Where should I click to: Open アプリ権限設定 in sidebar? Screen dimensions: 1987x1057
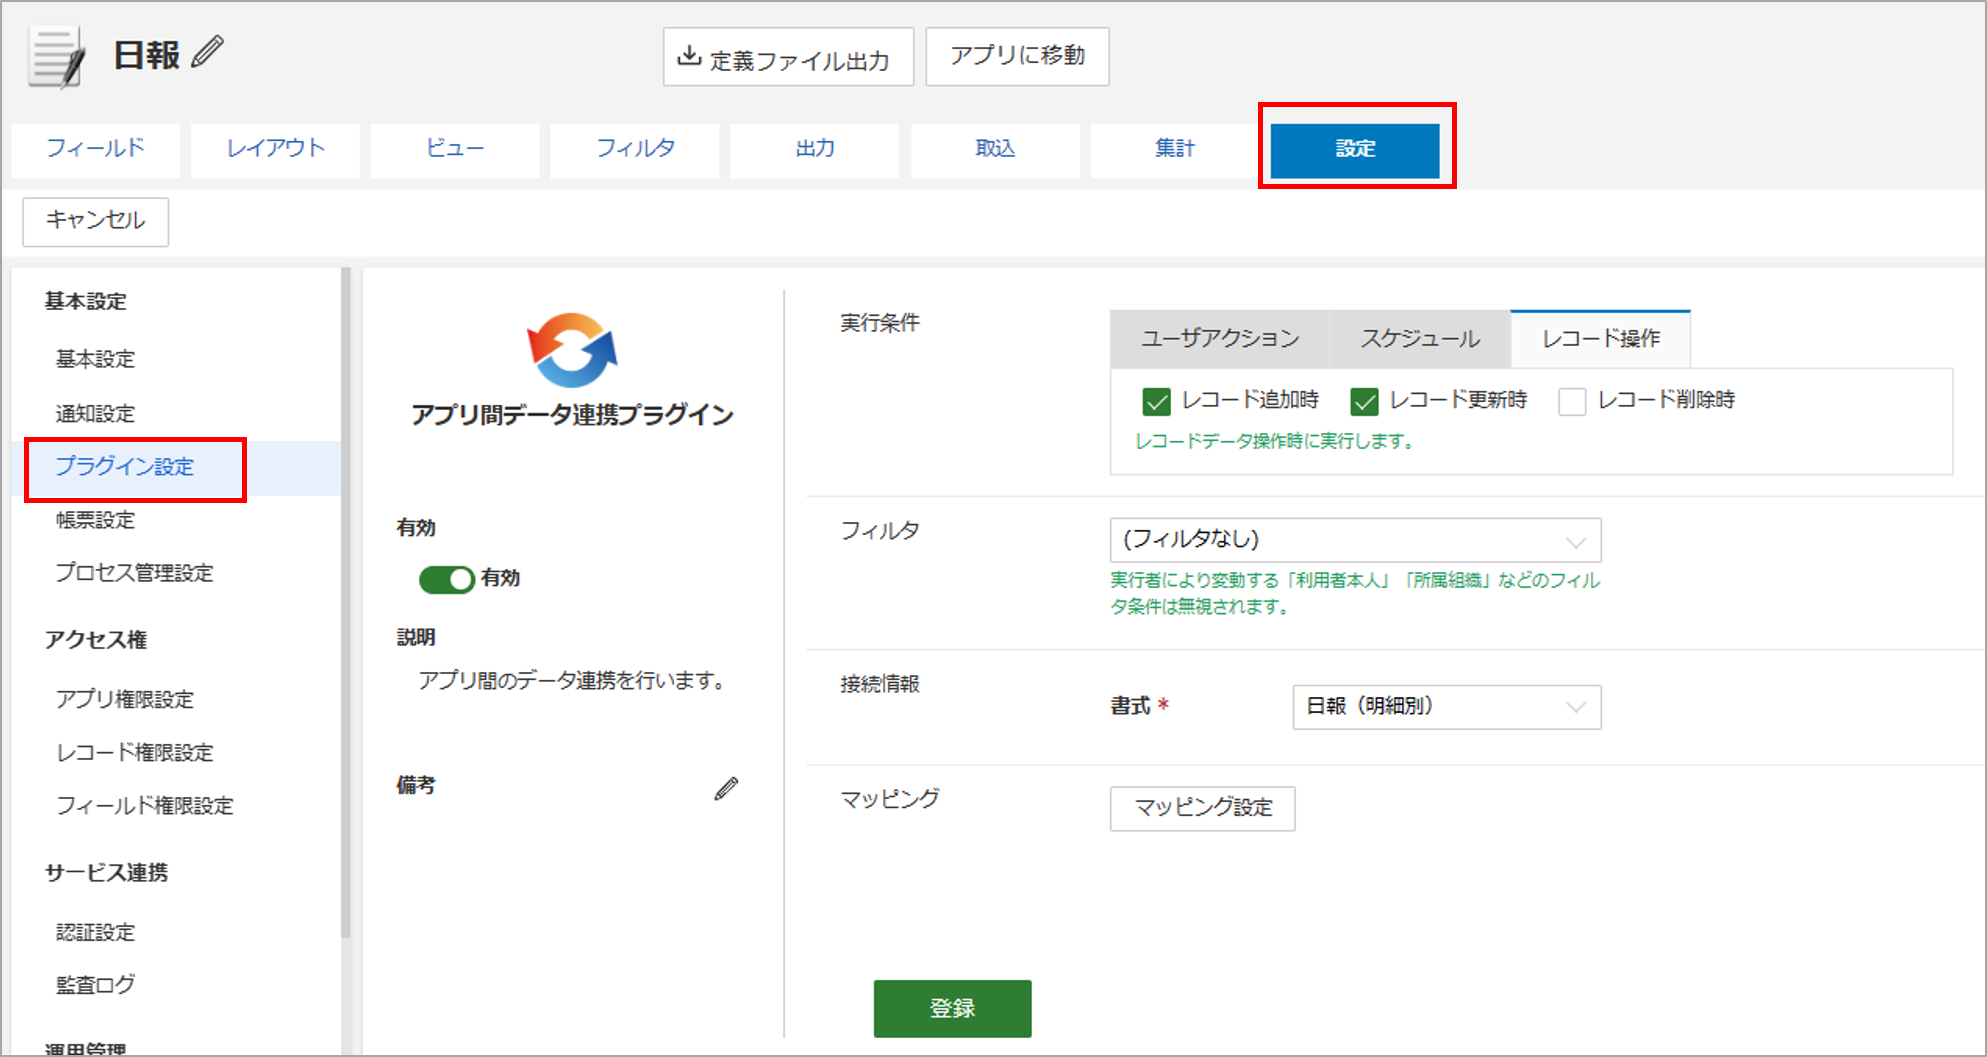(125, 699)
